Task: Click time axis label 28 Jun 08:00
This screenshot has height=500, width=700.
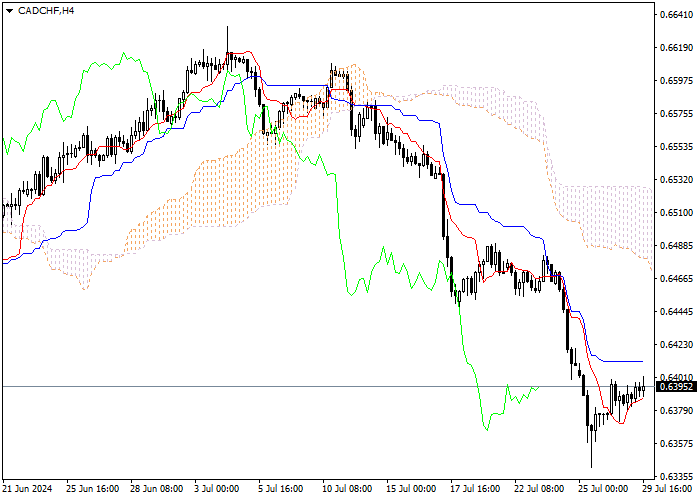Action: (x=157, y=489)
